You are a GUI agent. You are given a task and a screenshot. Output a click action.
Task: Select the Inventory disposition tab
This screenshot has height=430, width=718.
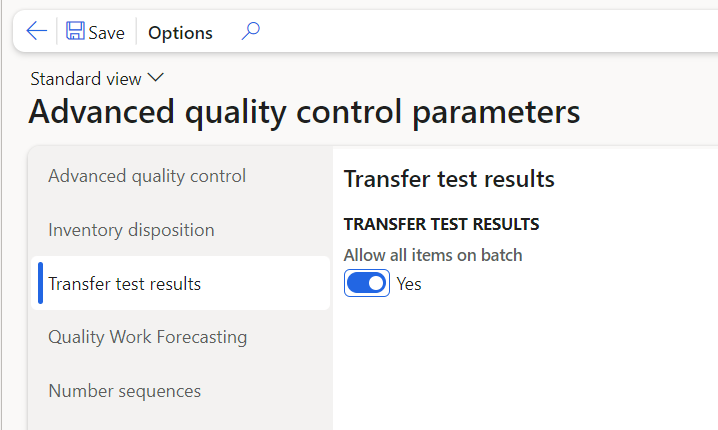(131, 230)
